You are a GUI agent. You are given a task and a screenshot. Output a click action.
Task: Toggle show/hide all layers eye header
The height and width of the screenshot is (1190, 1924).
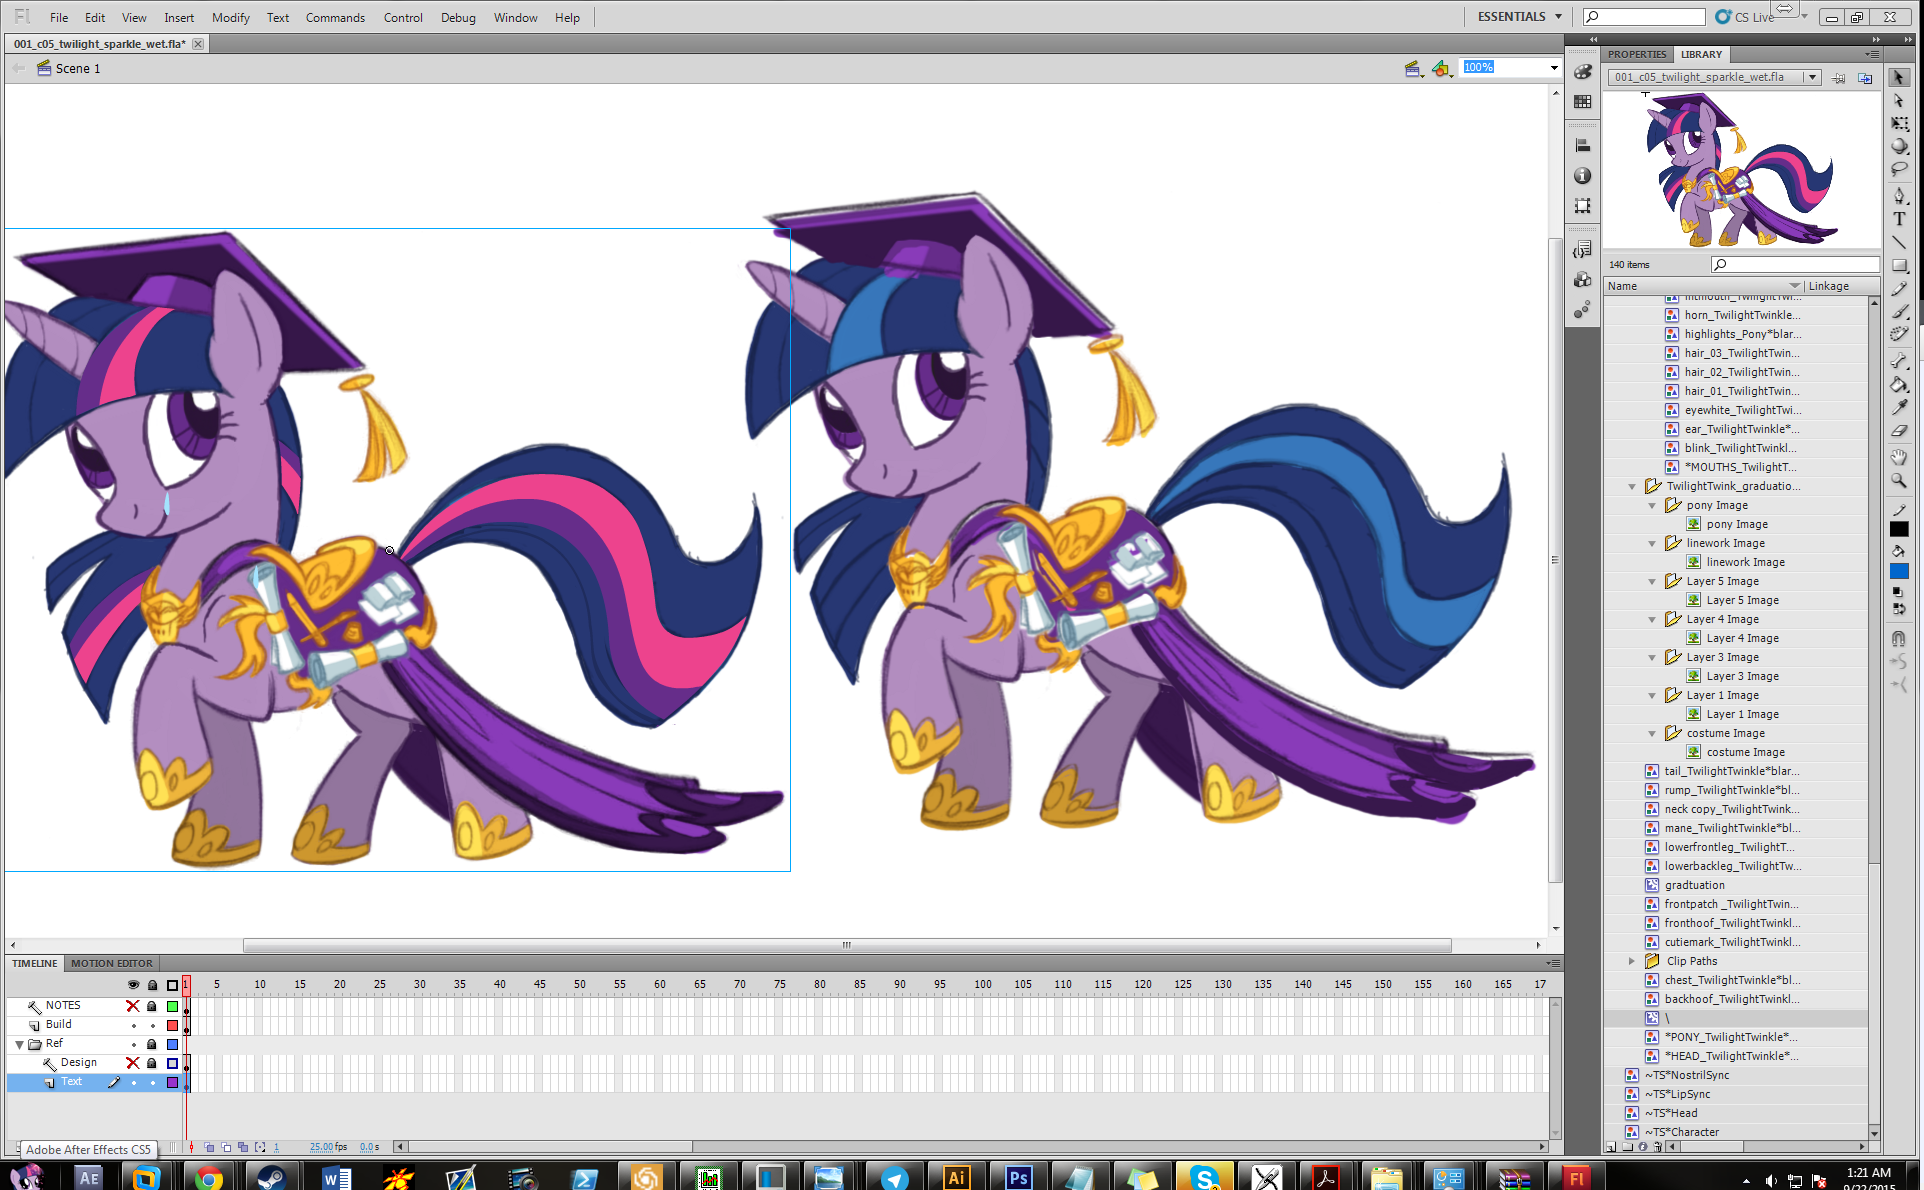[133, 985]
